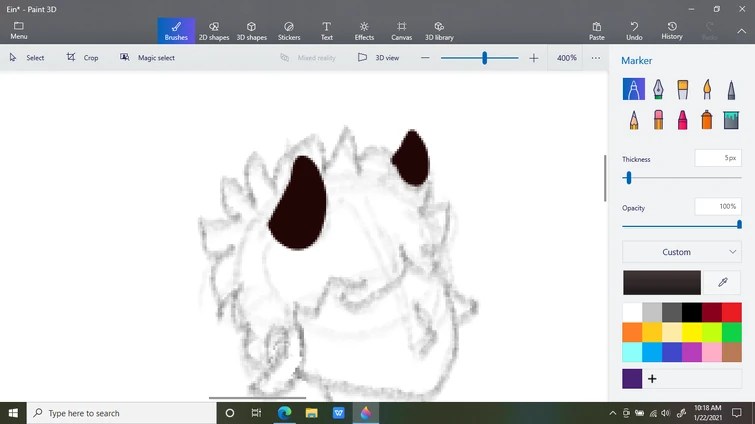Pick the orange color swatch
Screen dimensions: 755x424
click(632, 332)
